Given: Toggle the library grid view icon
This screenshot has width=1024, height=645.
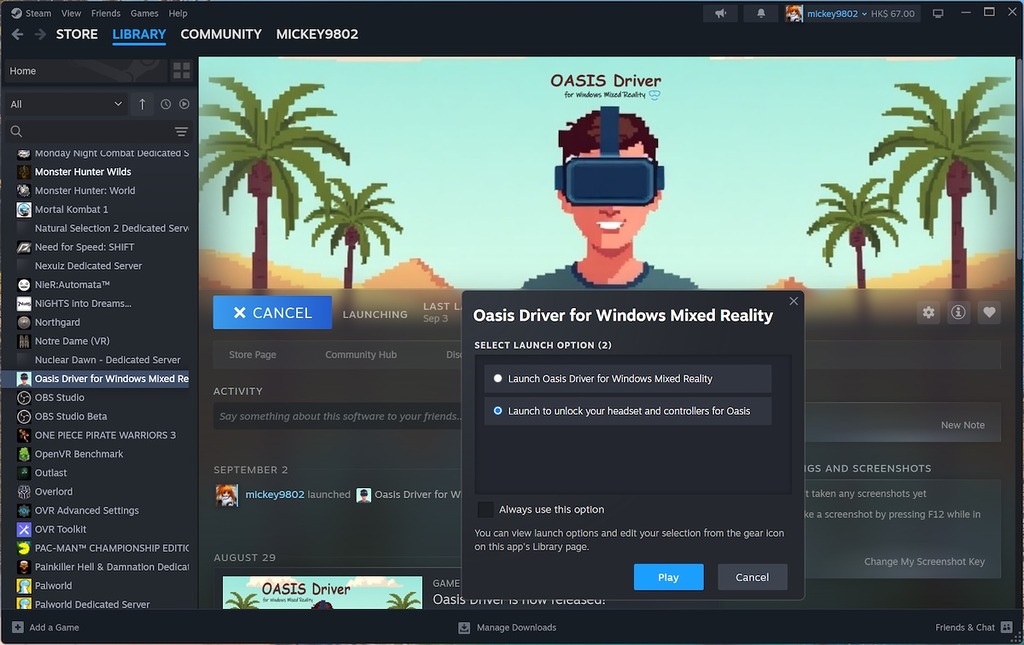Looking at the screenshot, I should [182, 71].
